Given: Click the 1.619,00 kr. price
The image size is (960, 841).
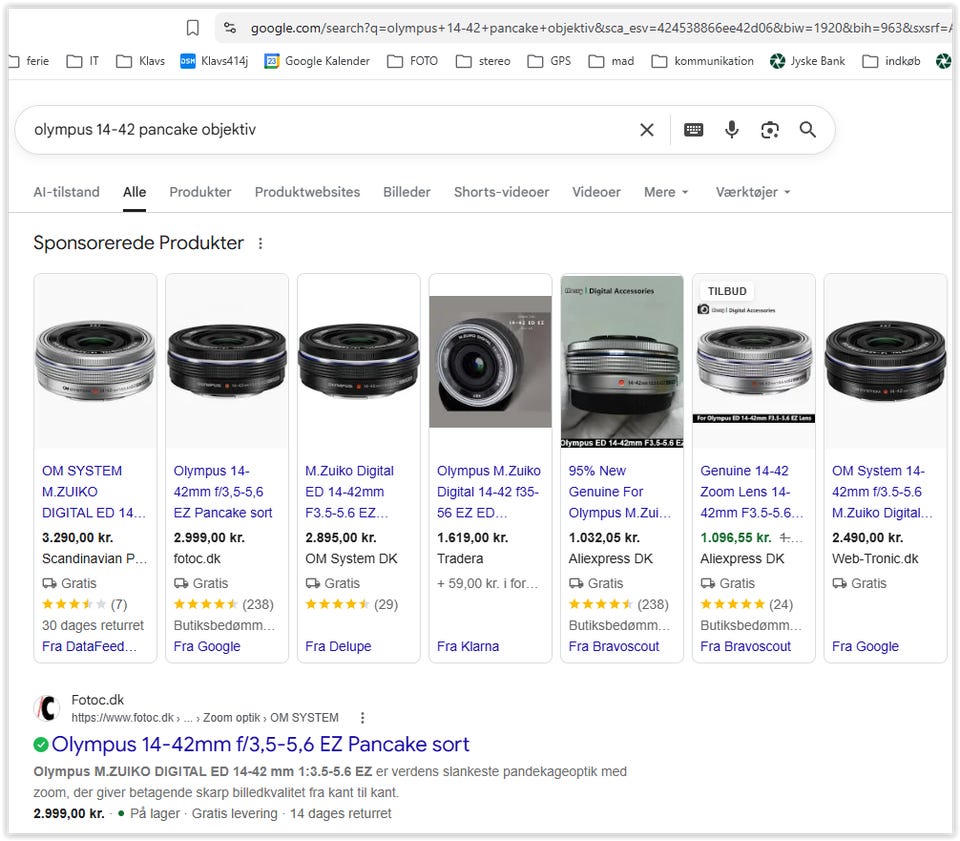Looking at the screenshot, I should [x=472, y=538].
